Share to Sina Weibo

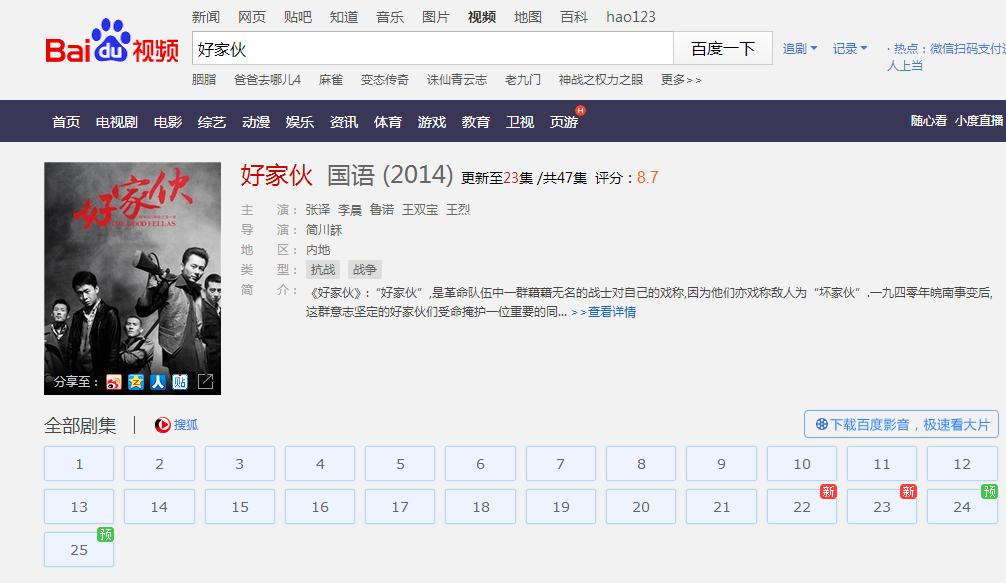click(x=113, y=383)
